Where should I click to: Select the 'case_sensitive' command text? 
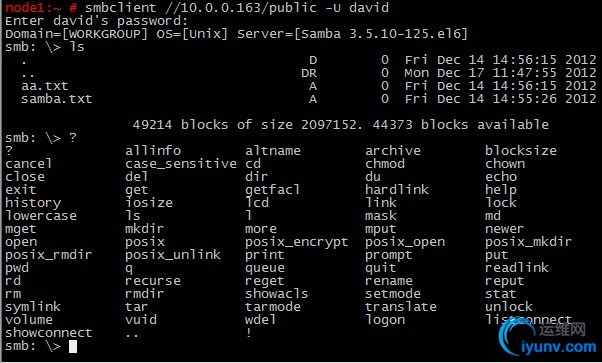coord(180,164)
